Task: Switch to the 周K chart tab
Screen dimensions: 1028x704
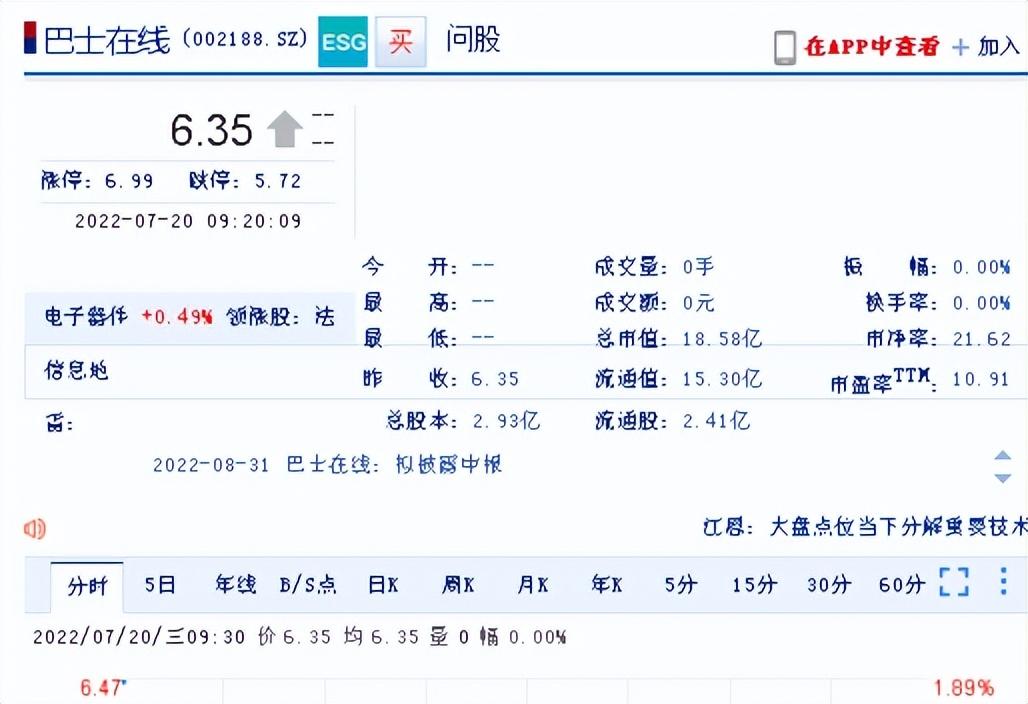Action: point(458,584)
